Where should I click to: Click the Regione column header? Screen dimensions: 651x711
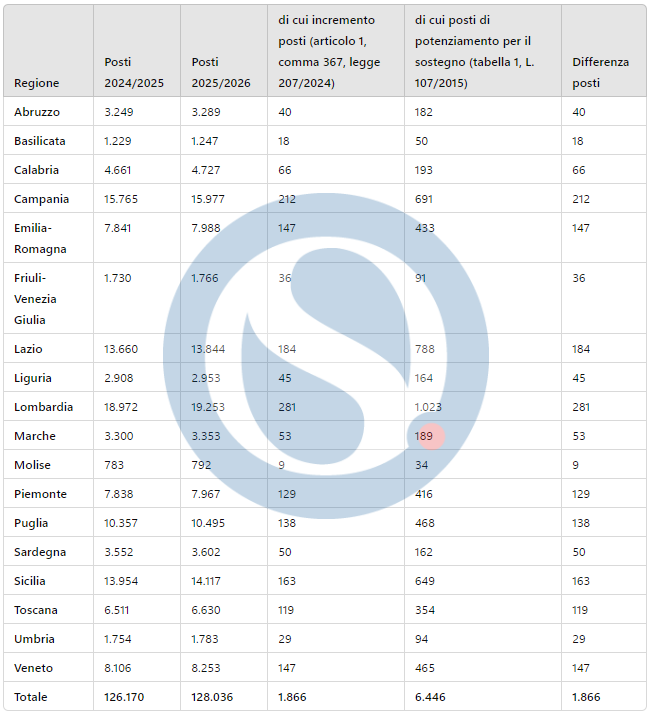37,83
